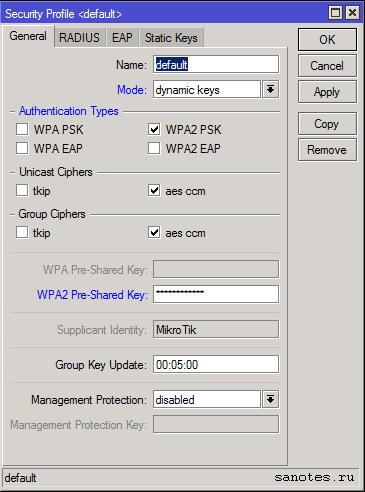Enable the WPA PSK authentication checkbox
Screen dimensions: 365x492
pos(22,129)
